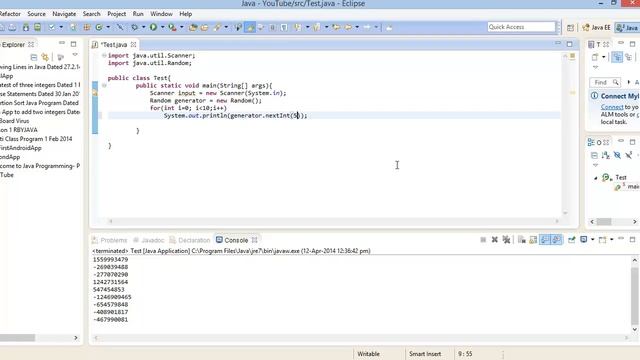Switch to the Java perspective
640x360 pixels.
click(627, 27)
